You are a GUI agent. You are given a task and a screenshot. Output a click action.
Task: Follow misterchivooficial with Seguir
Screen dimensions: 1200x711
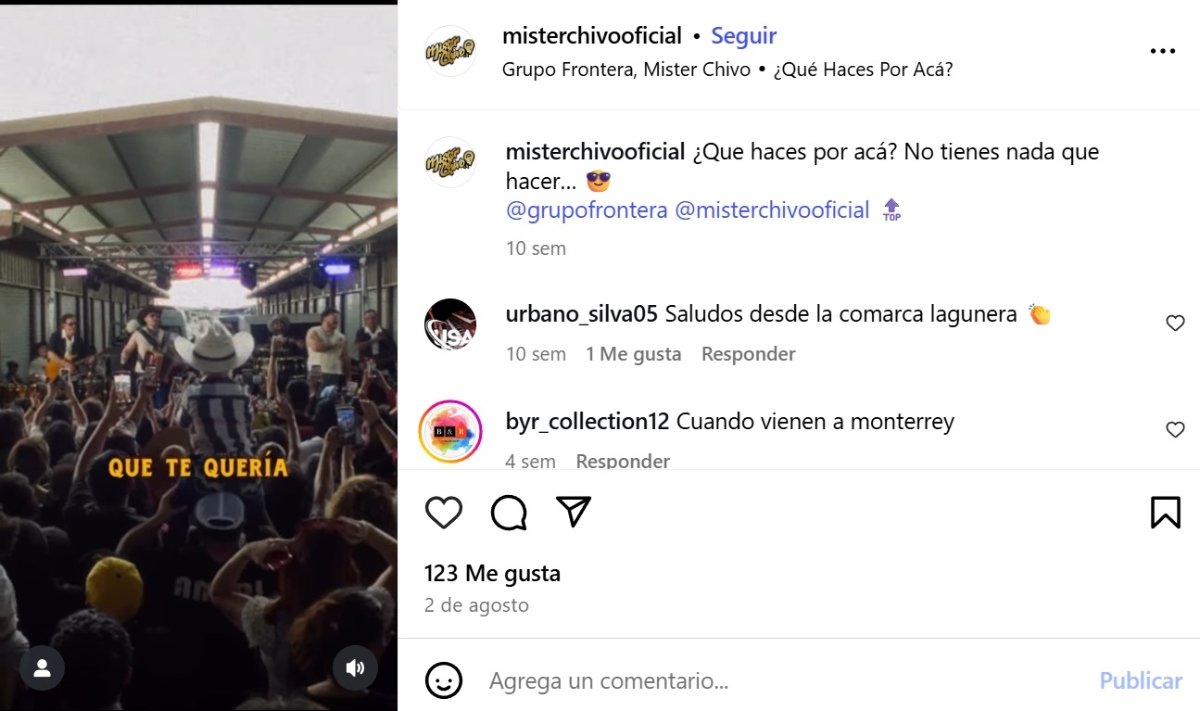click(743, 36)
